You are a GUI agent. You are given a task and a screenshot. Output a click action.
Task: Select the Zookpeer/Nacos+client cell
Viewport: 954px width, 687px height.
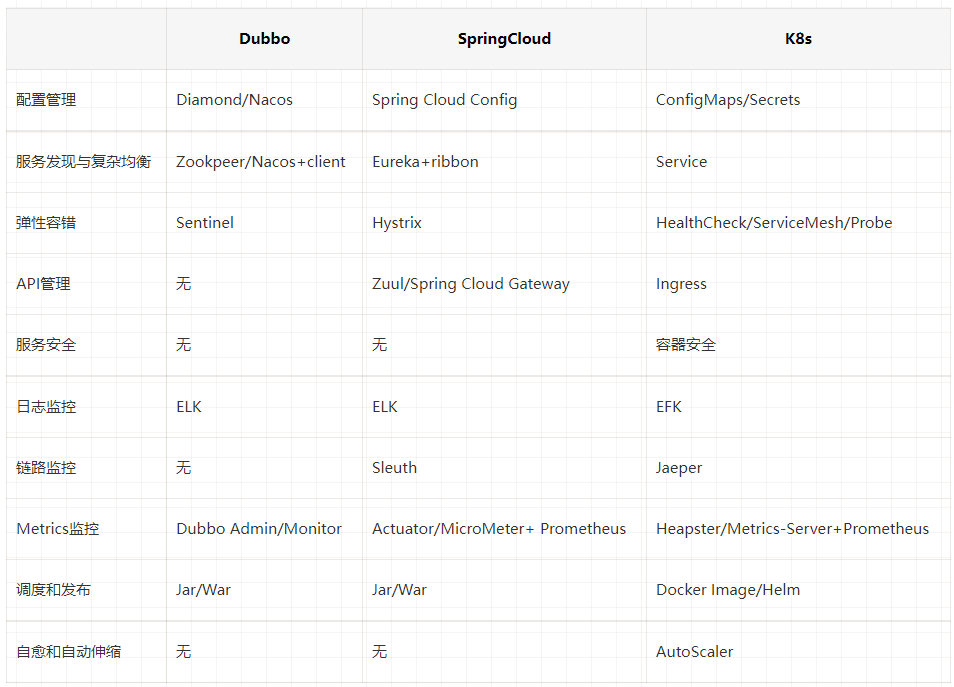point(260,162)
